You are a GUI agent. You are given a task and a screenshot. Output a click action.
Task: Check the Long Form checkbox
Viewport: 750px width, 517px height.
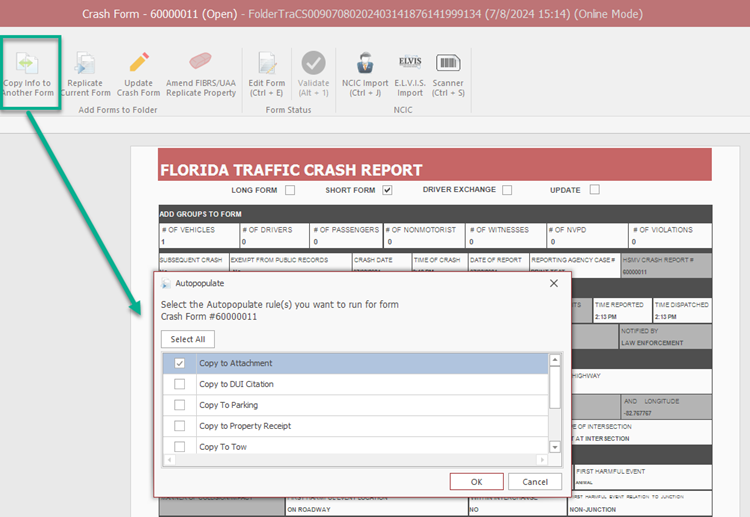tap(290, 190)
